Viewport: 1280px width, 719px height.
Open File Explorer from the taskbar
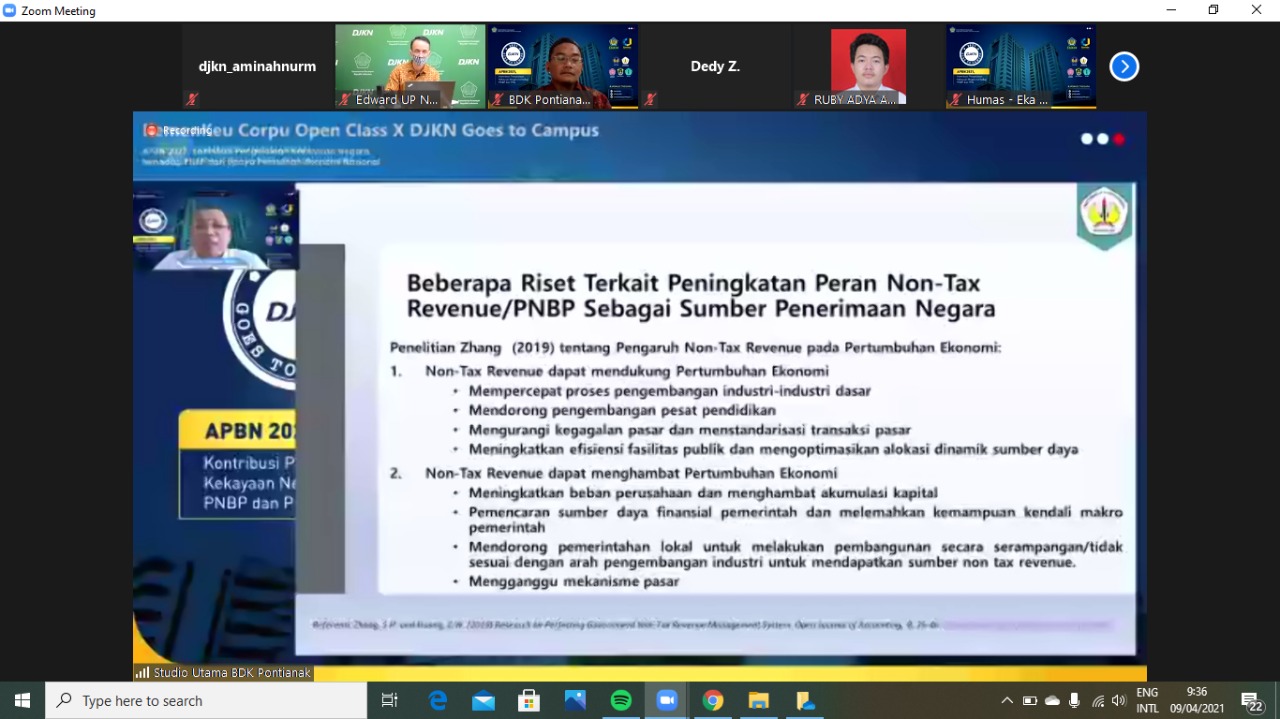[x=759, y=701]
